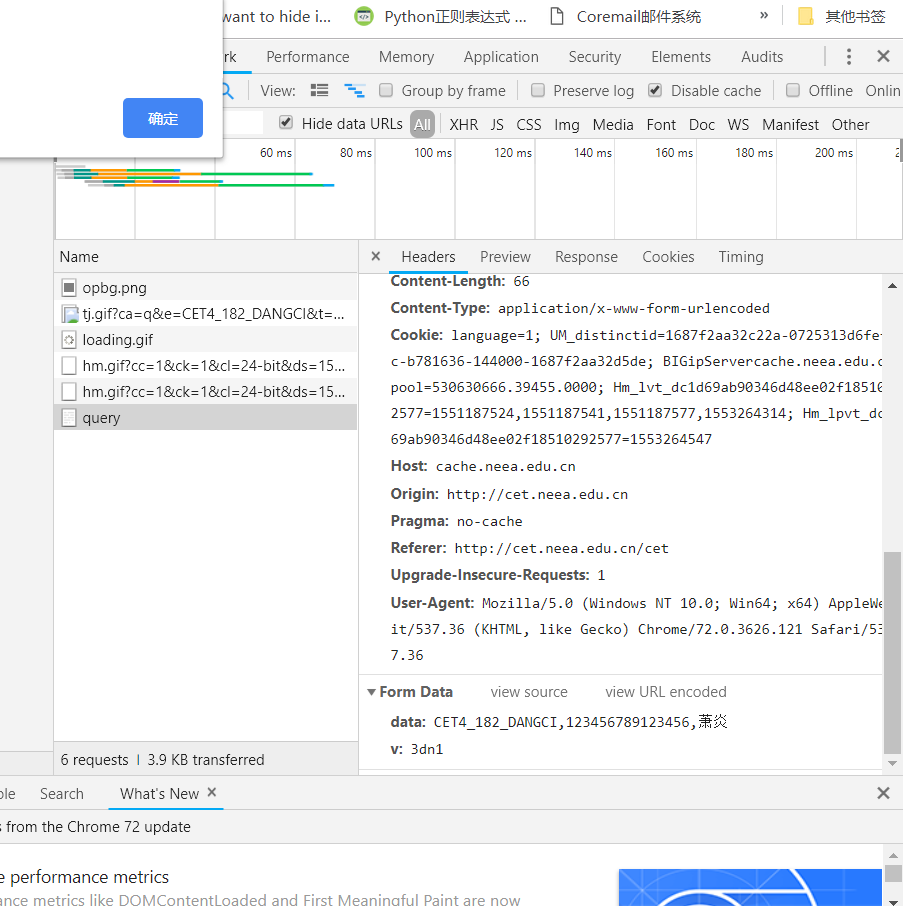The height and width of the screenshot is (906, 903).
Task: Filter requests by JS
Action: point(497,124)
